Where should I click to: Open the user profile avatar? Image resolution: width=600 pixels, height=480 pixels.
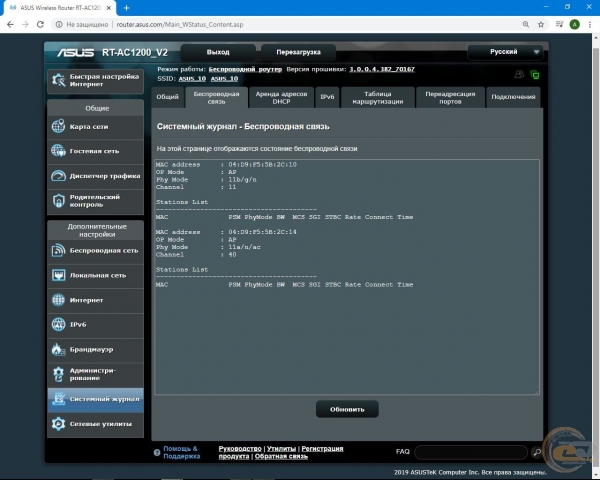click(574, 24)
